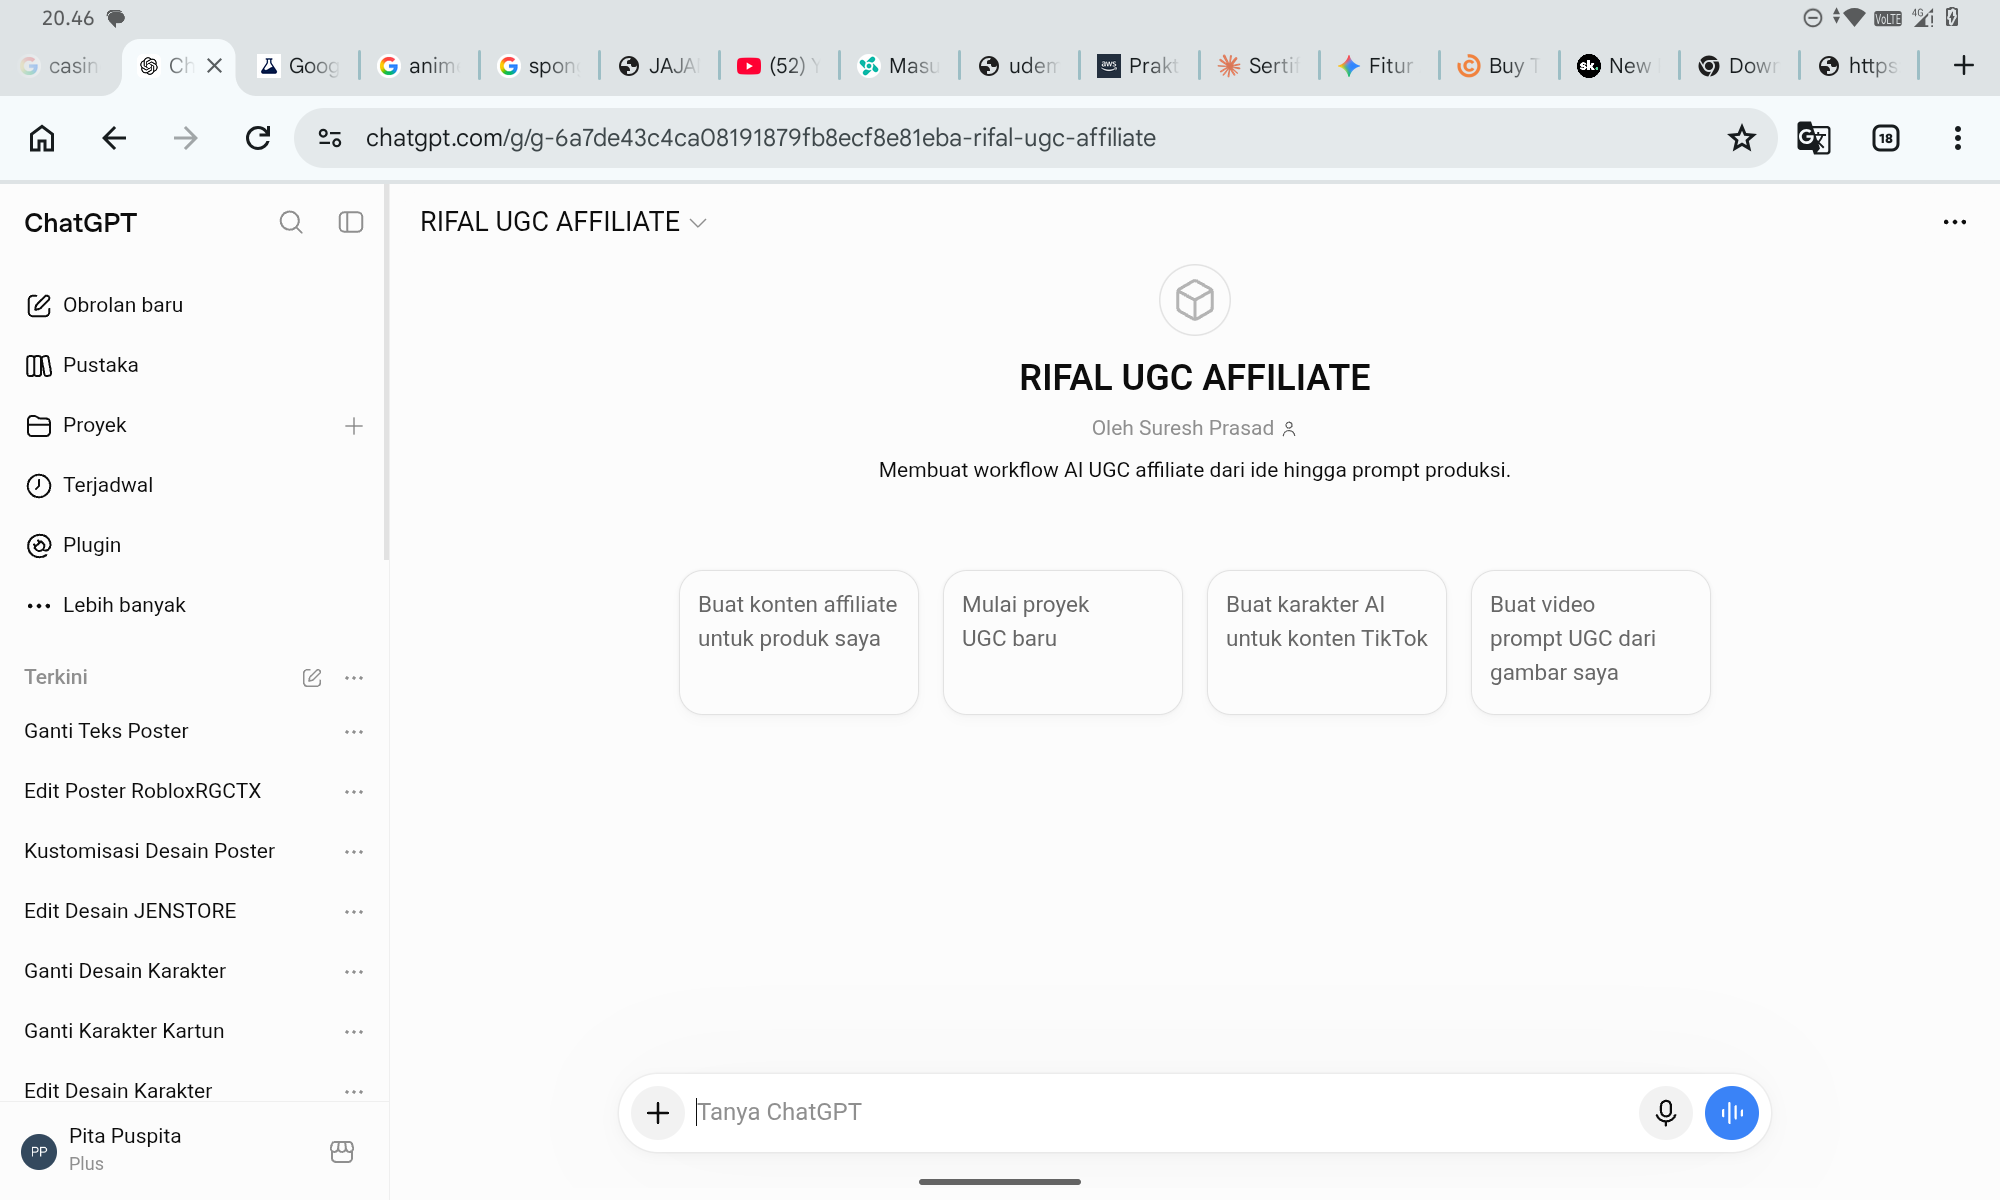This screenshot has width=2000, height=1200.
Task: Open a new browser tab with the plus
Action: pos(1964,66)
